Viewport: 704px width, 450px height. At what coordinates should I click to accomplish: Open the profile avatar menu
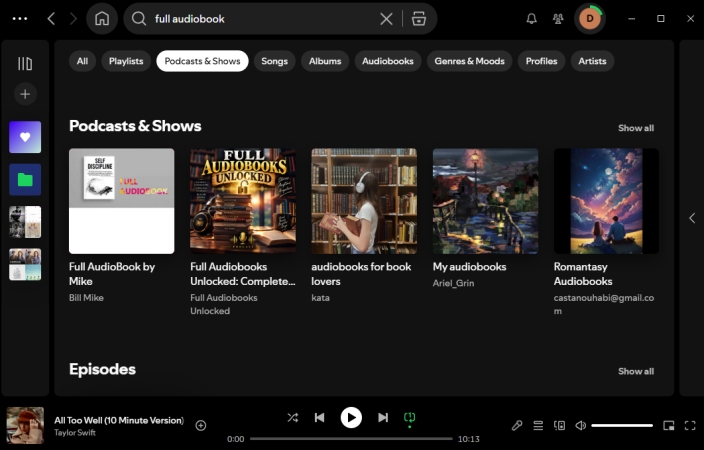(590, 18)
